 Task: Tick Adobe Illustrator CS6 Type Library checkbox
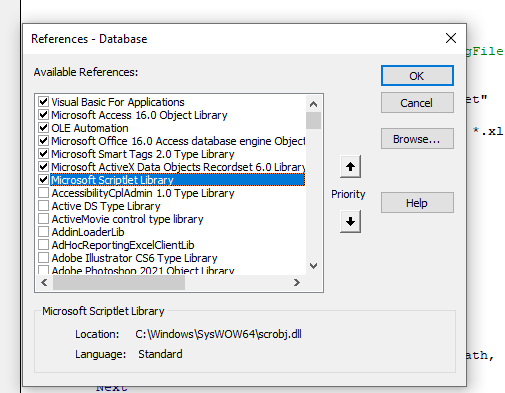click(x=43, y=258)
